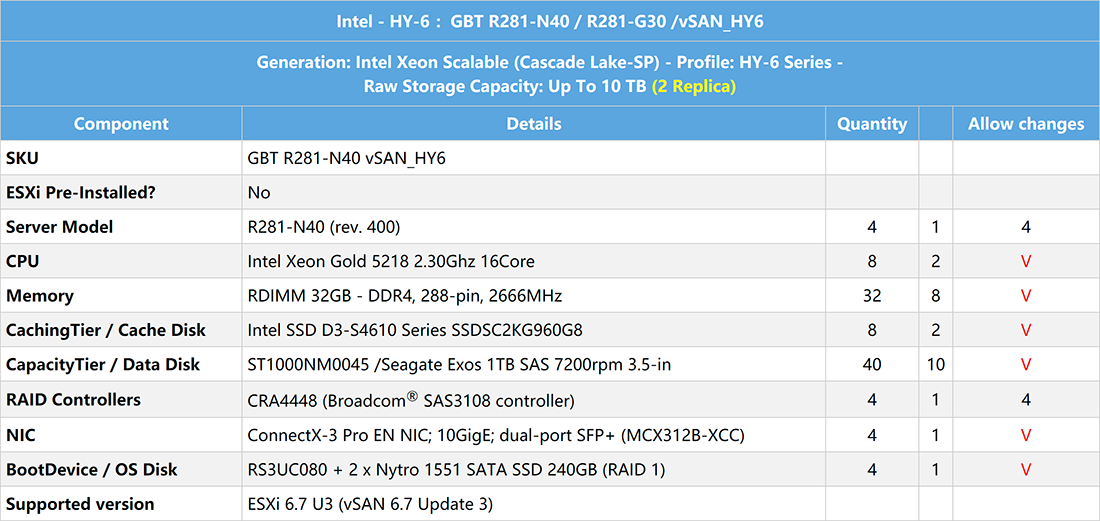Click quantity 40 in the CapacityTier row
1100x521 pixels.
click(x=872, y=365)
